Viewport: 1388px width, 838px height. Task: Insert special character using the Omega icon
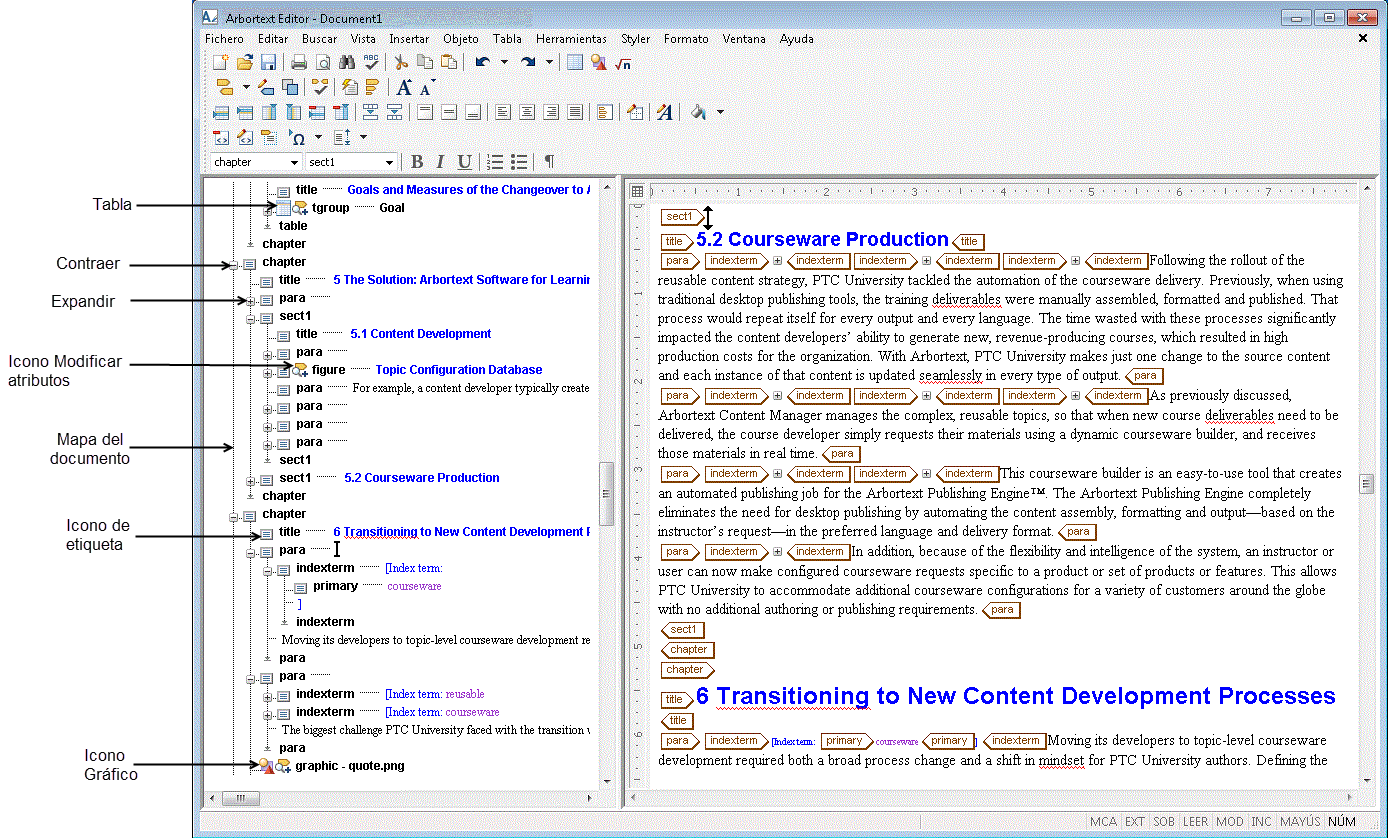tap(297, 137)
